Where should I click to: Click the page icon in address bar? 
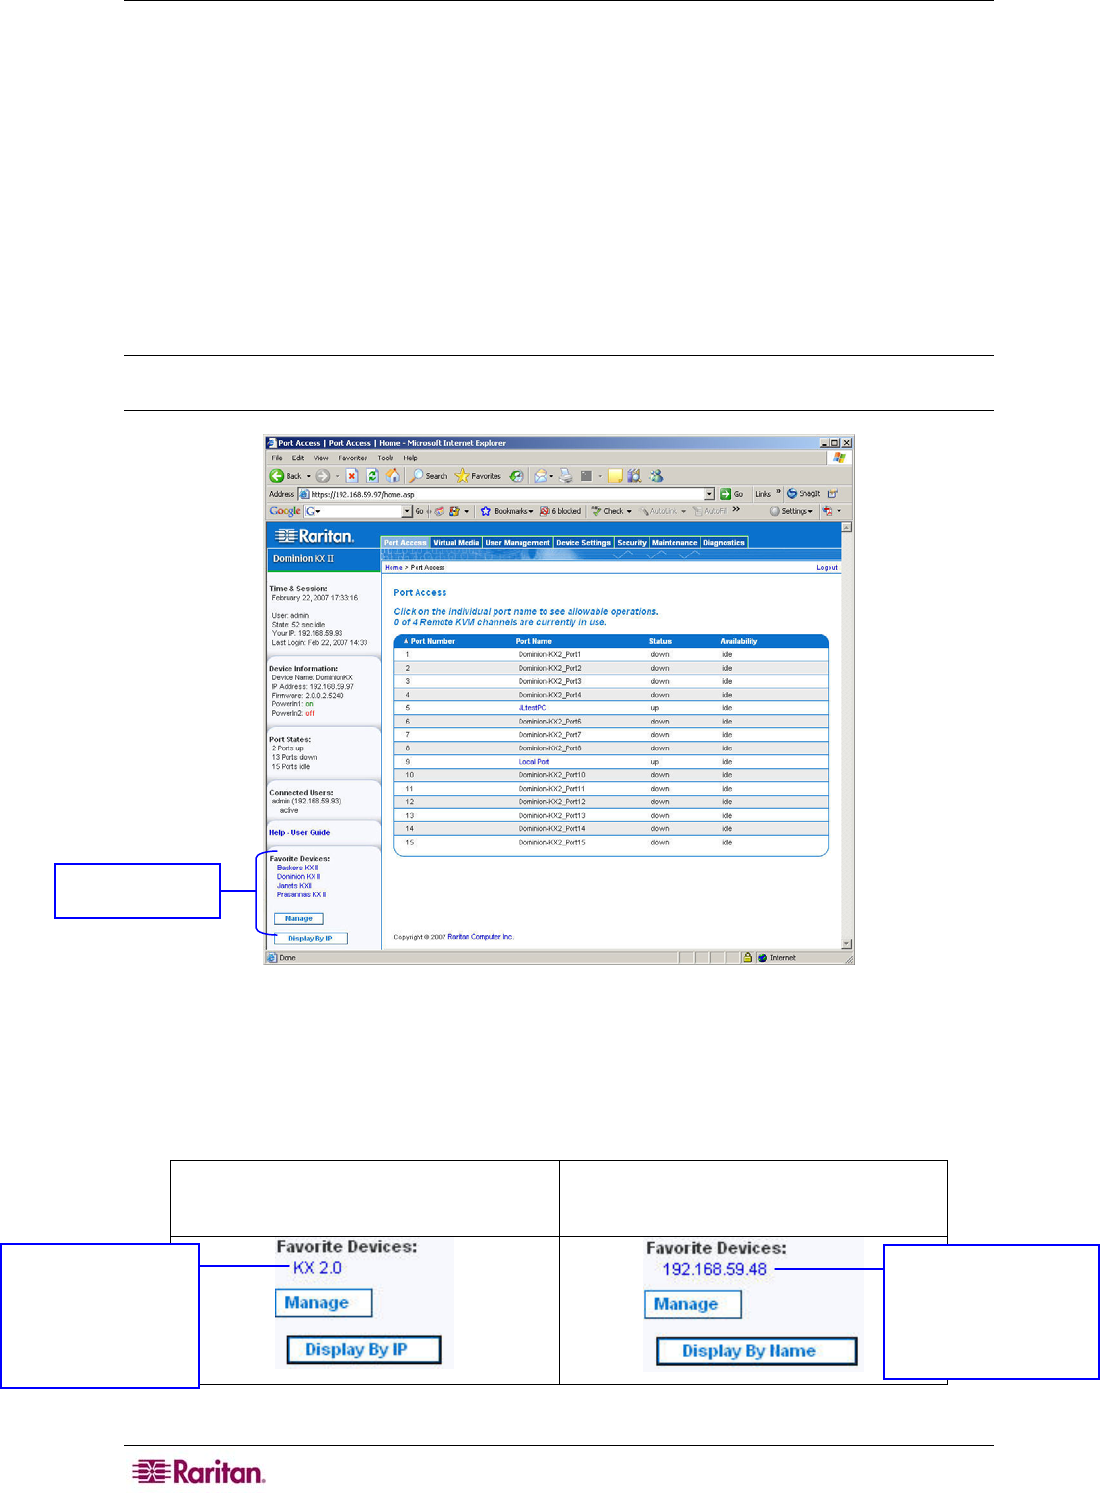point(305,494)
